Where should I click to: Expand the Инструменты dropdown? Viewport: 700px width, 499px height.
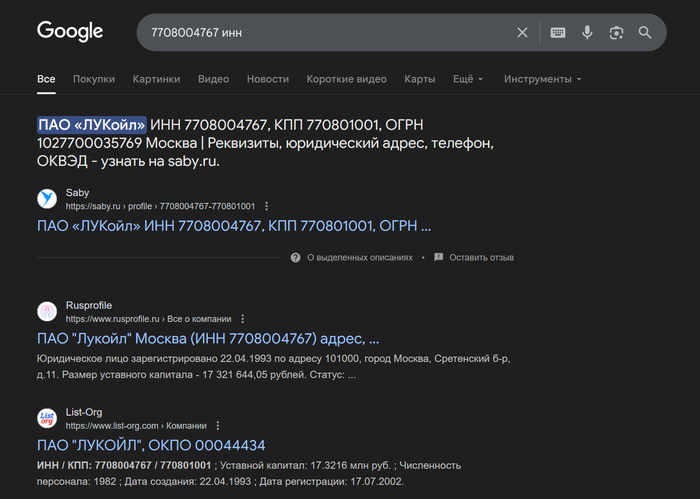[x=542, y=79]
